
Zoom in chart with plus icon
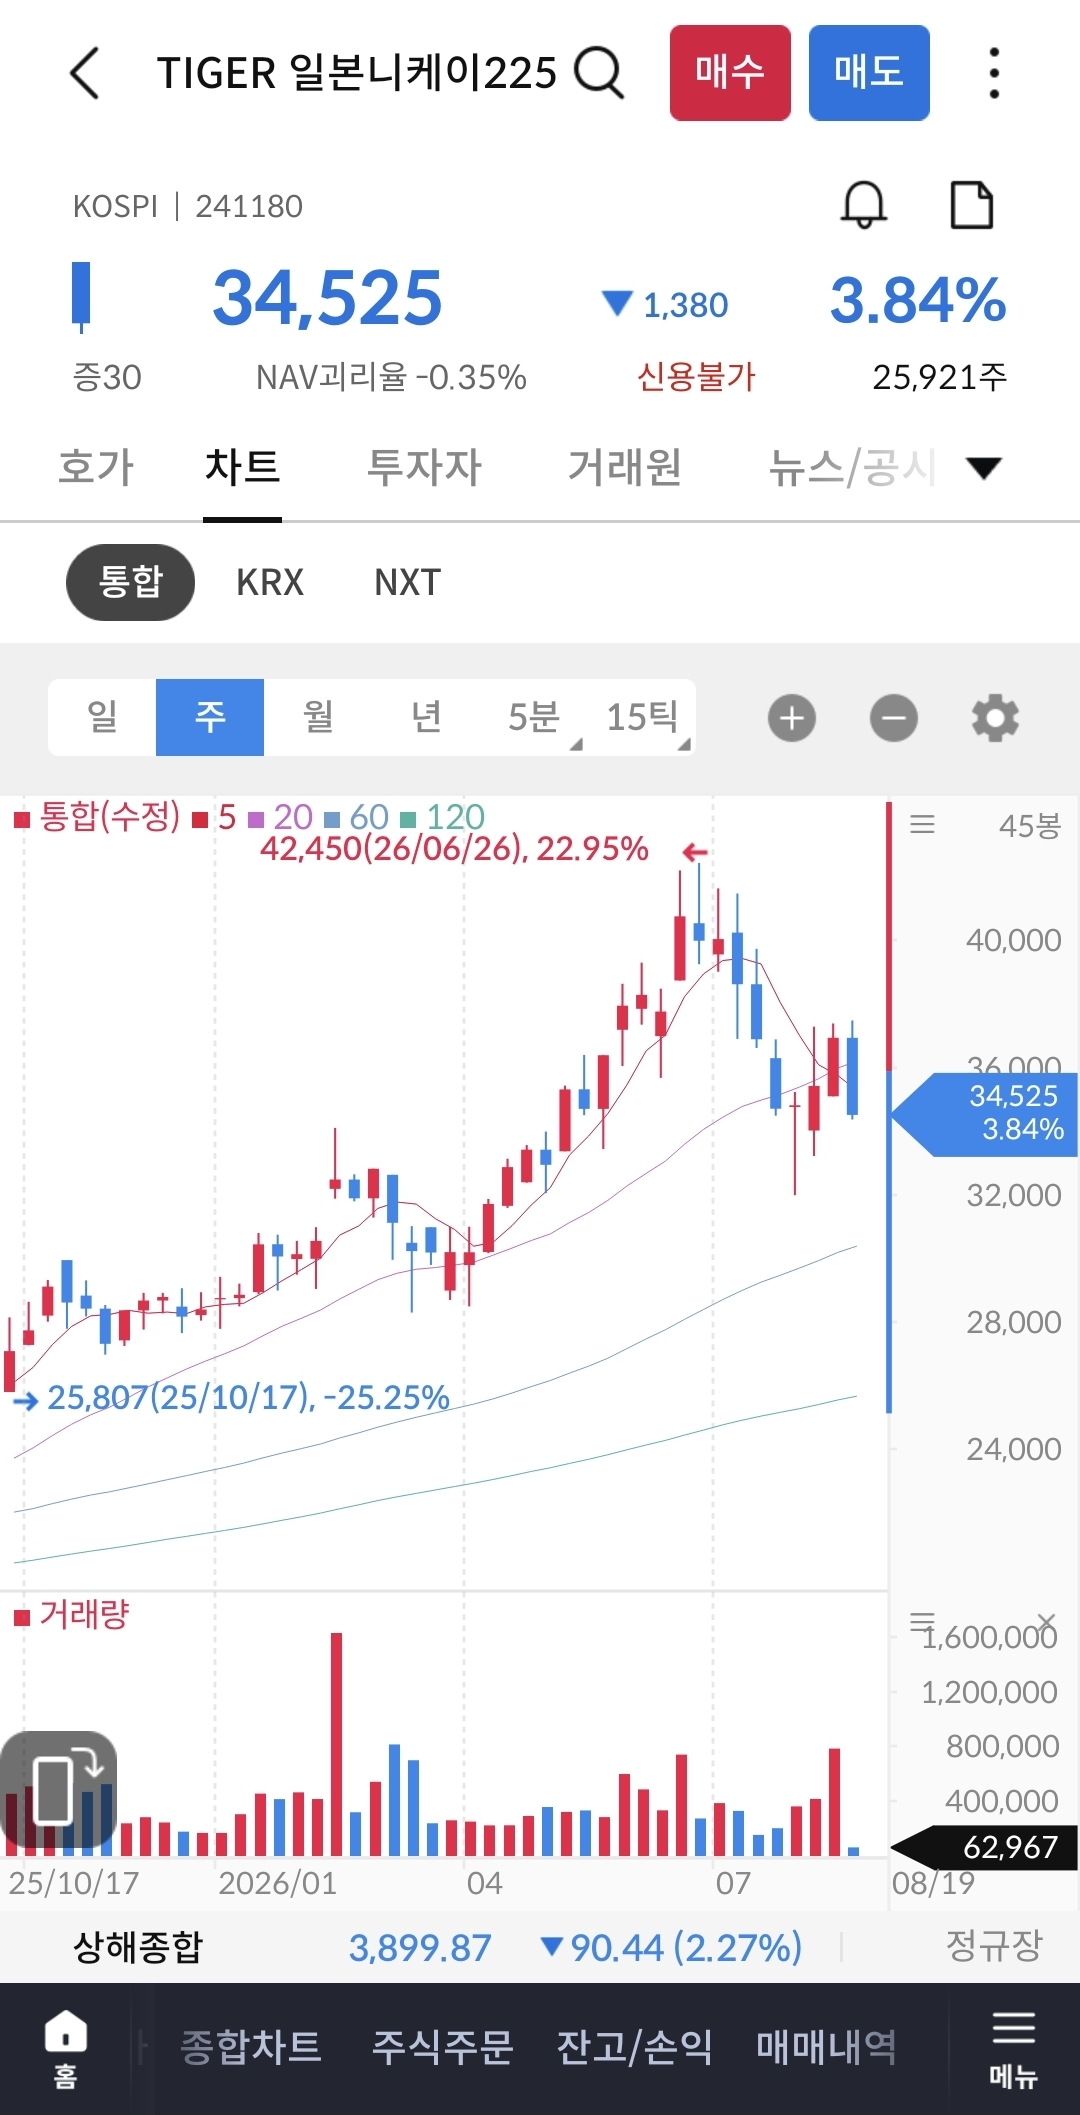(x=792, y=718)
